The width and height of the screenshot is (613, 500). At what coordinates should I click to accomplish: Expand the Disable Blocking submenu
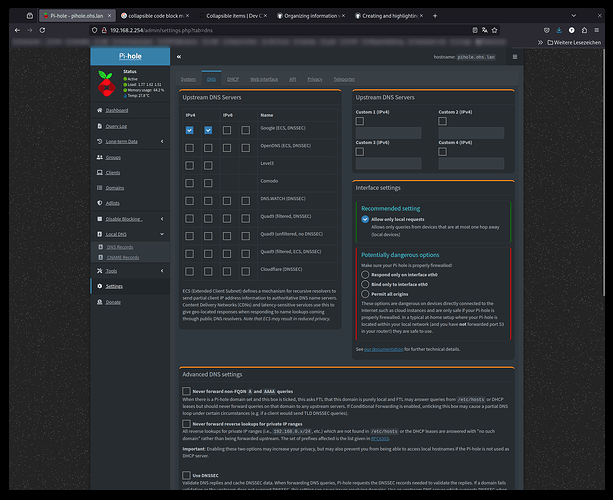[x=124, y=218]
